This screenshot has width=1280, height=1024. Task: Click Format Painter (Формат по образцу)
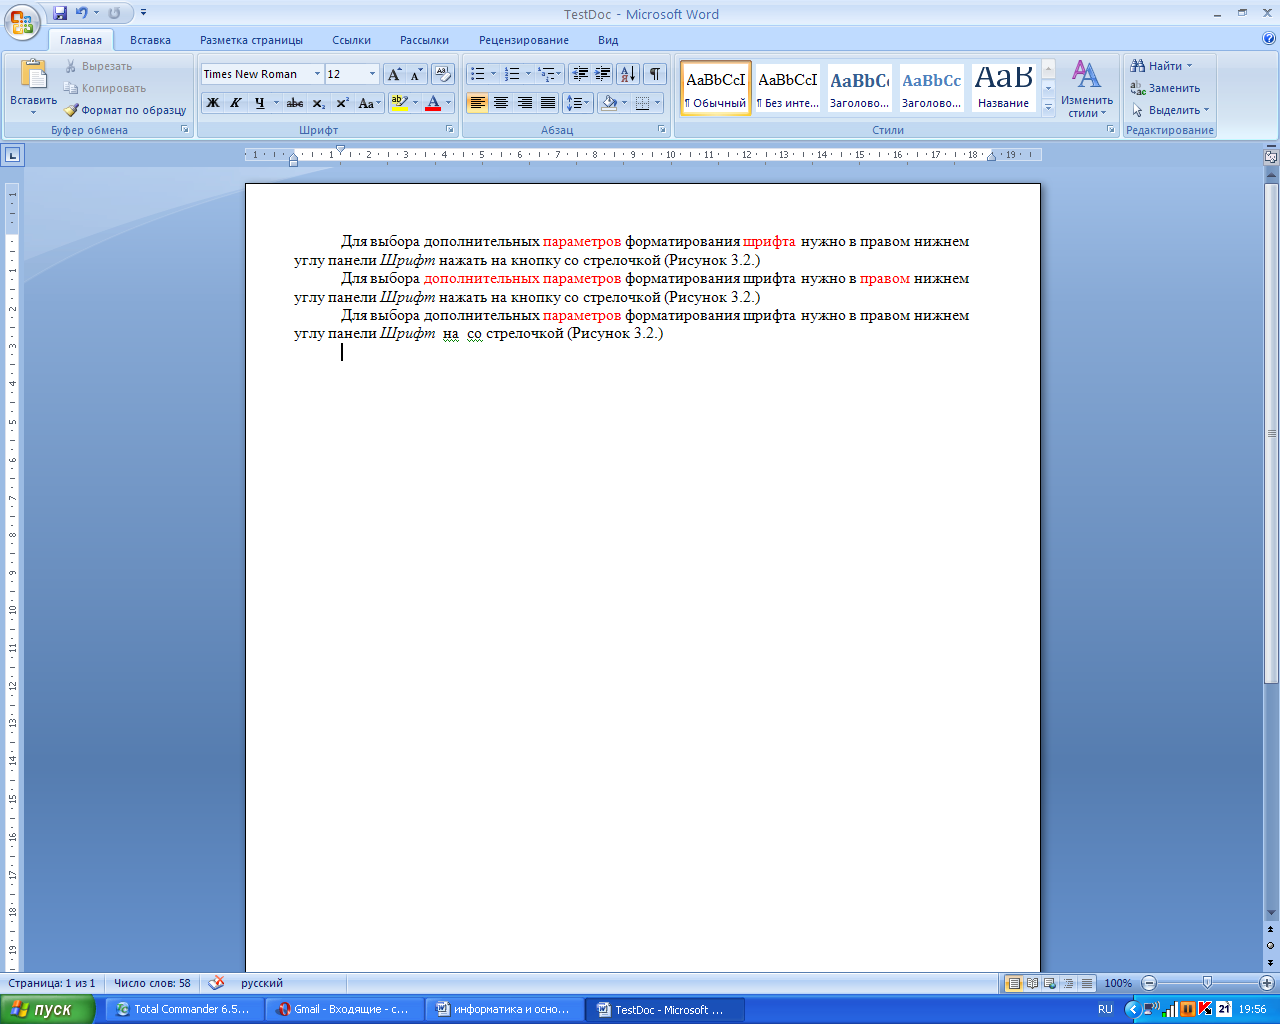(125, 110)
